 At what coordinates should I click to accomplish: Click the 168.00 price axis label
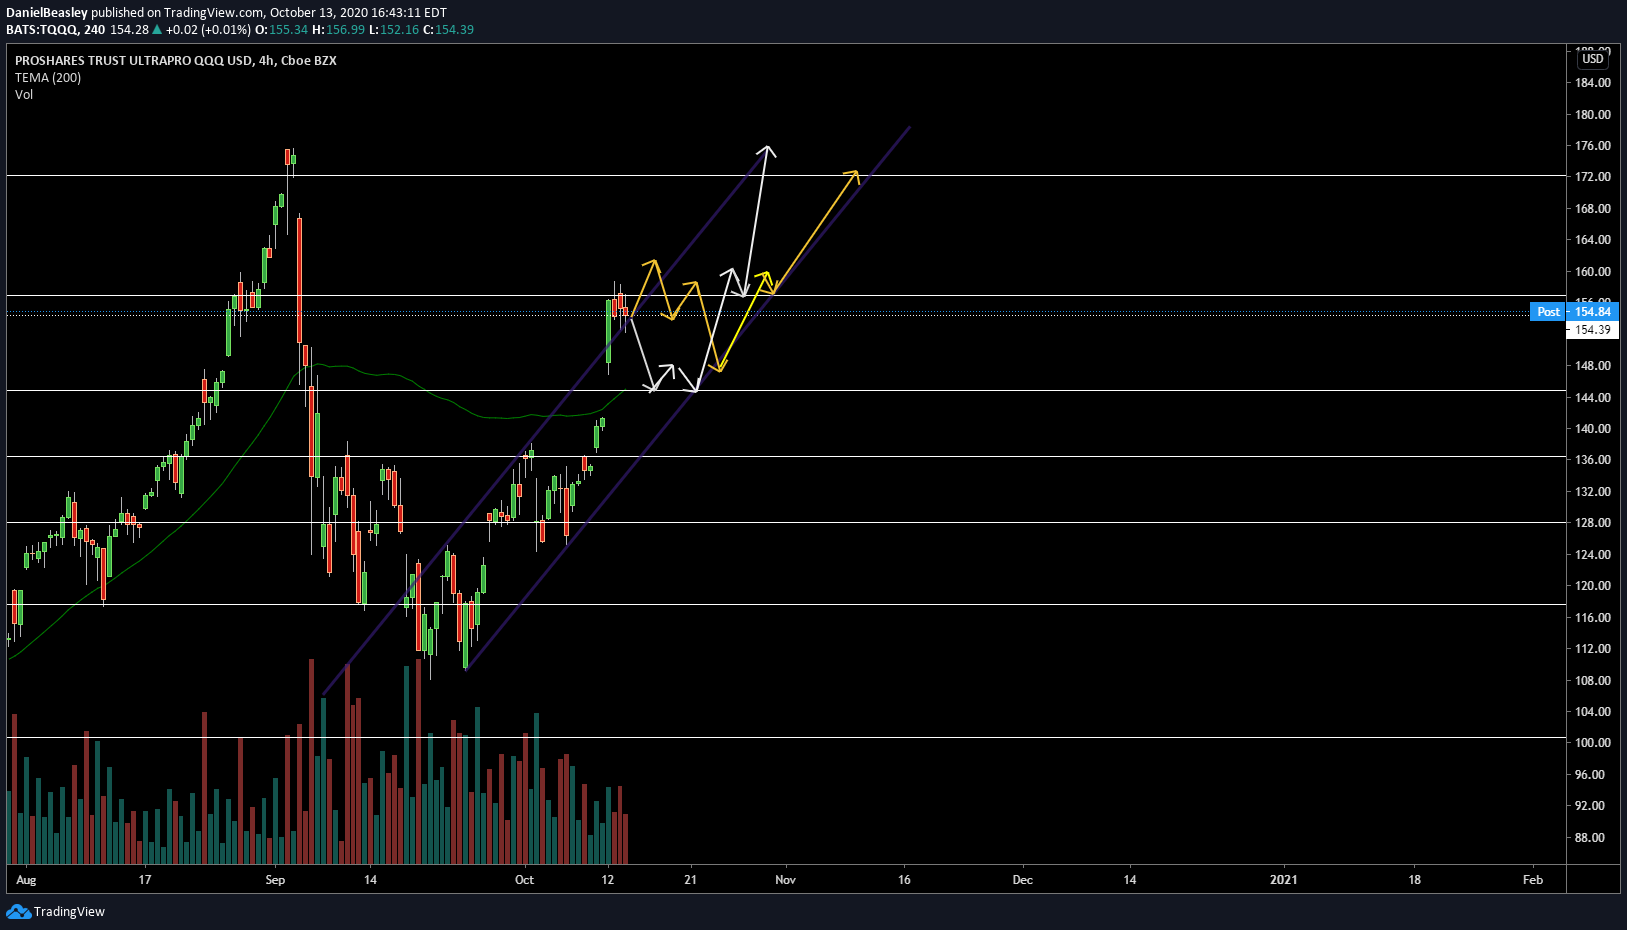point(1593,209)
